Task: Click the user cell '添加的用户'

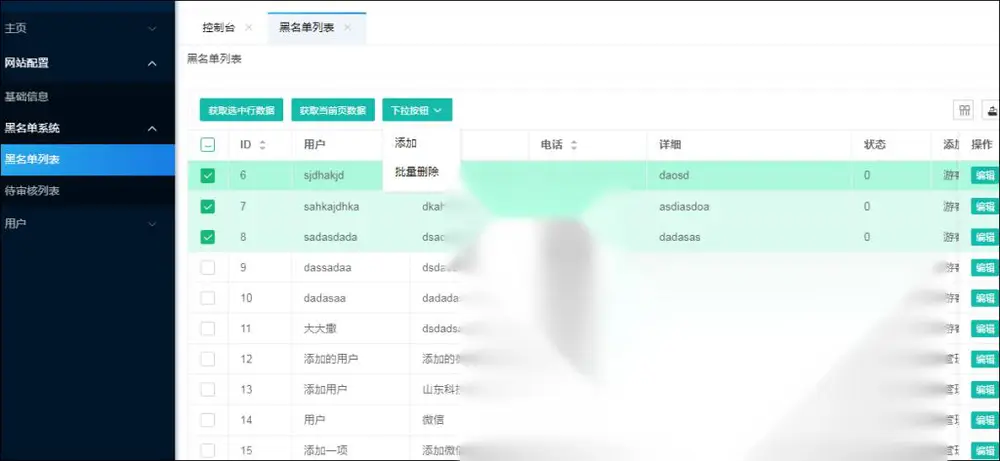Action: [x=331, y=359]
